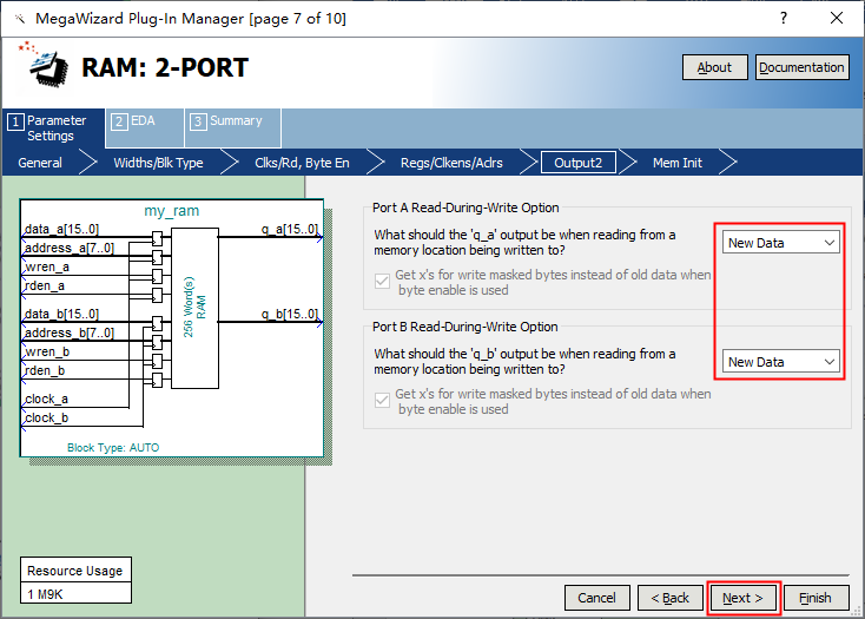Click the data_a[15..0] input port in diagram
Viewport: 865px width, 619px height.
click(x=62, y=230)
